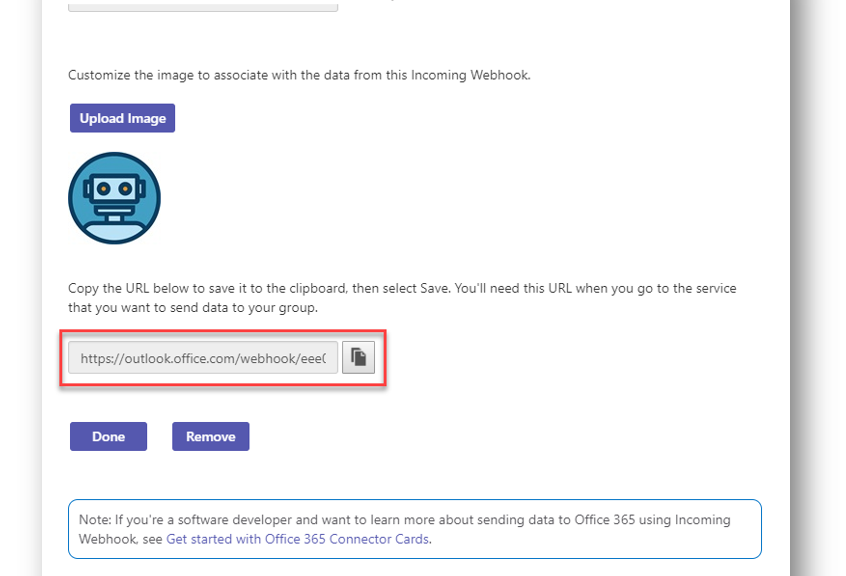
Task: Click the robot avatar webhook image
Action: click(114, 198)
